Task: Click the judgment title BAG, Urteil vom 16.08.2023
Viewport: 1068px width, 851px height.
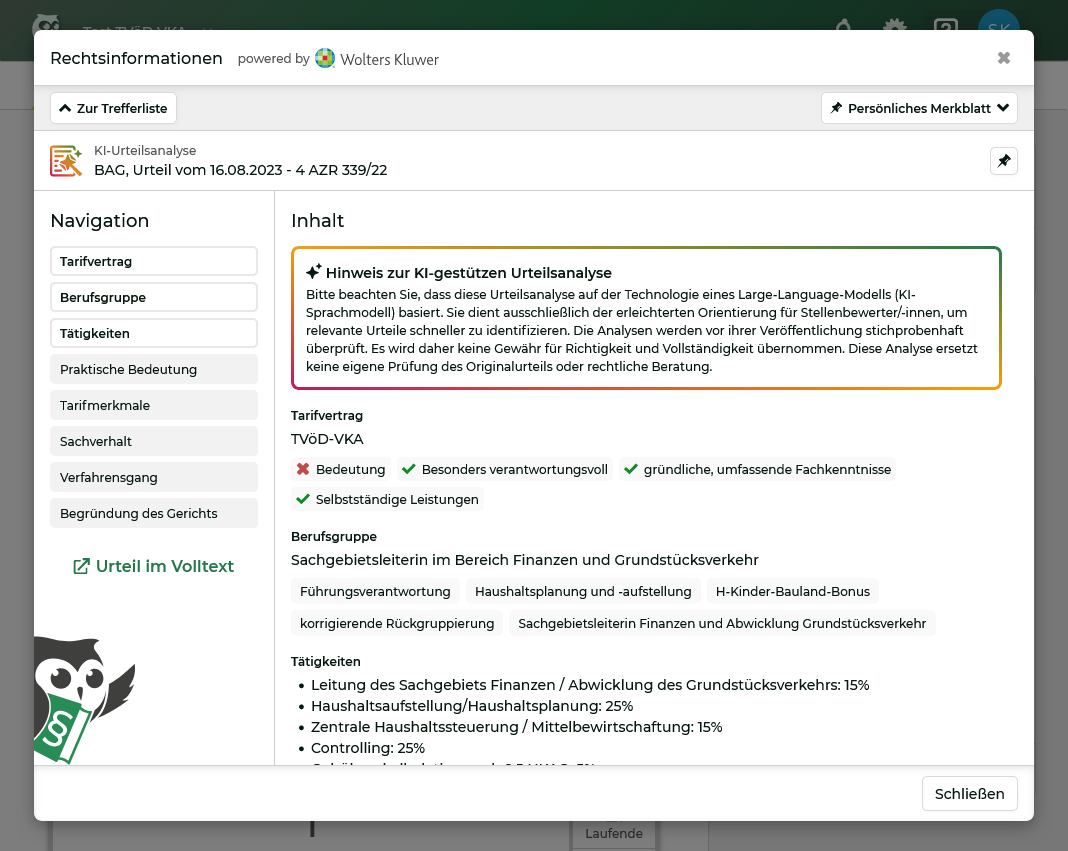Action: (240, 170)
